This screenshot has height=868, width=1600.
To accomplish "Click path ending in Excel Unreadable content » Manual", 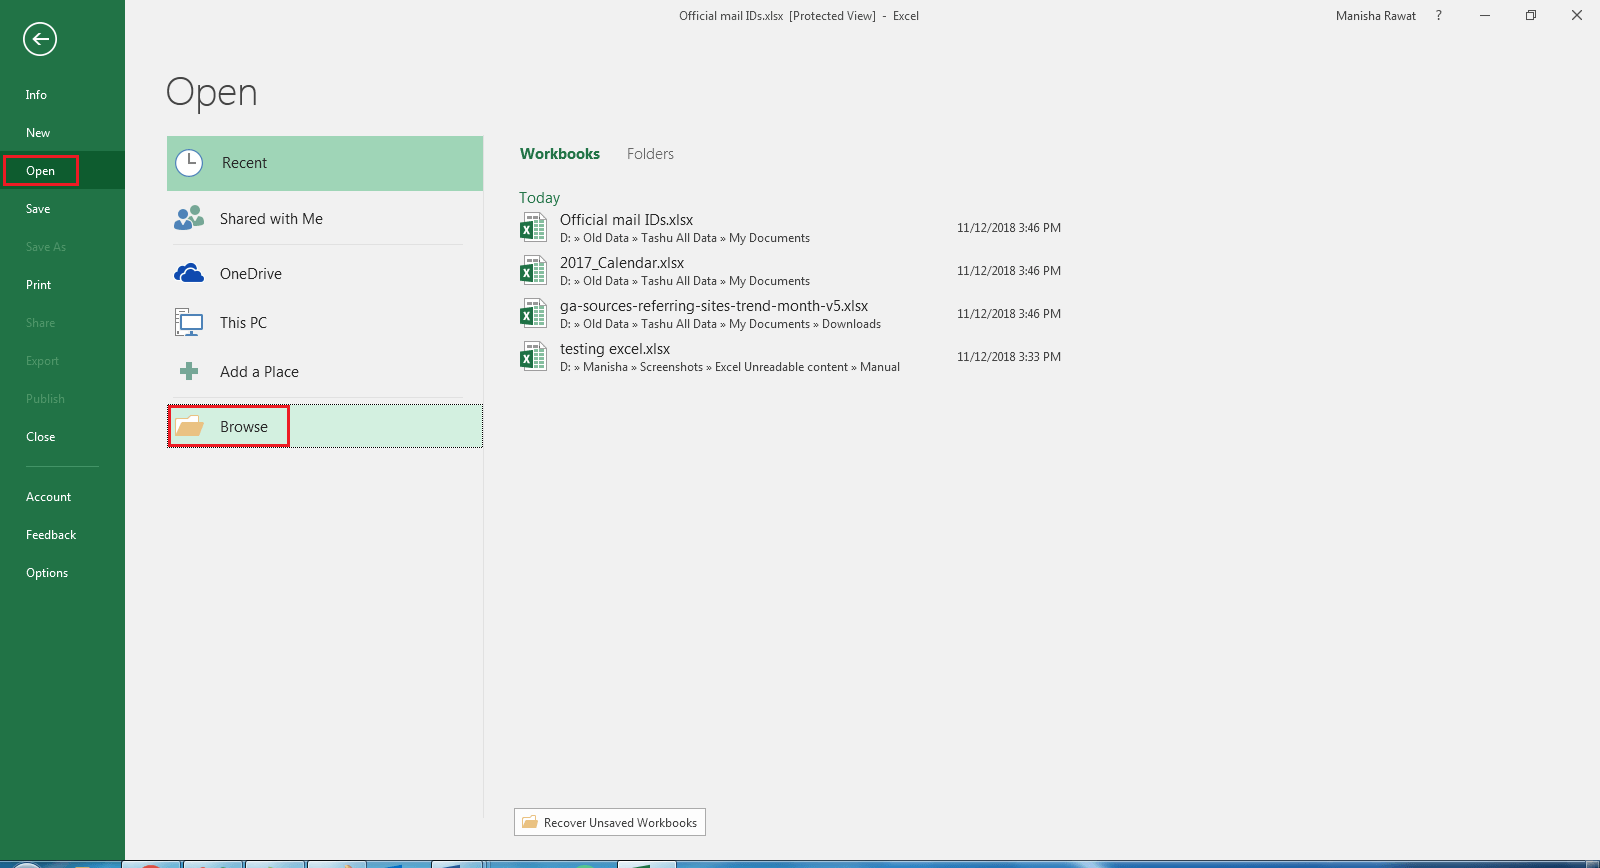I will click(730, 367).
